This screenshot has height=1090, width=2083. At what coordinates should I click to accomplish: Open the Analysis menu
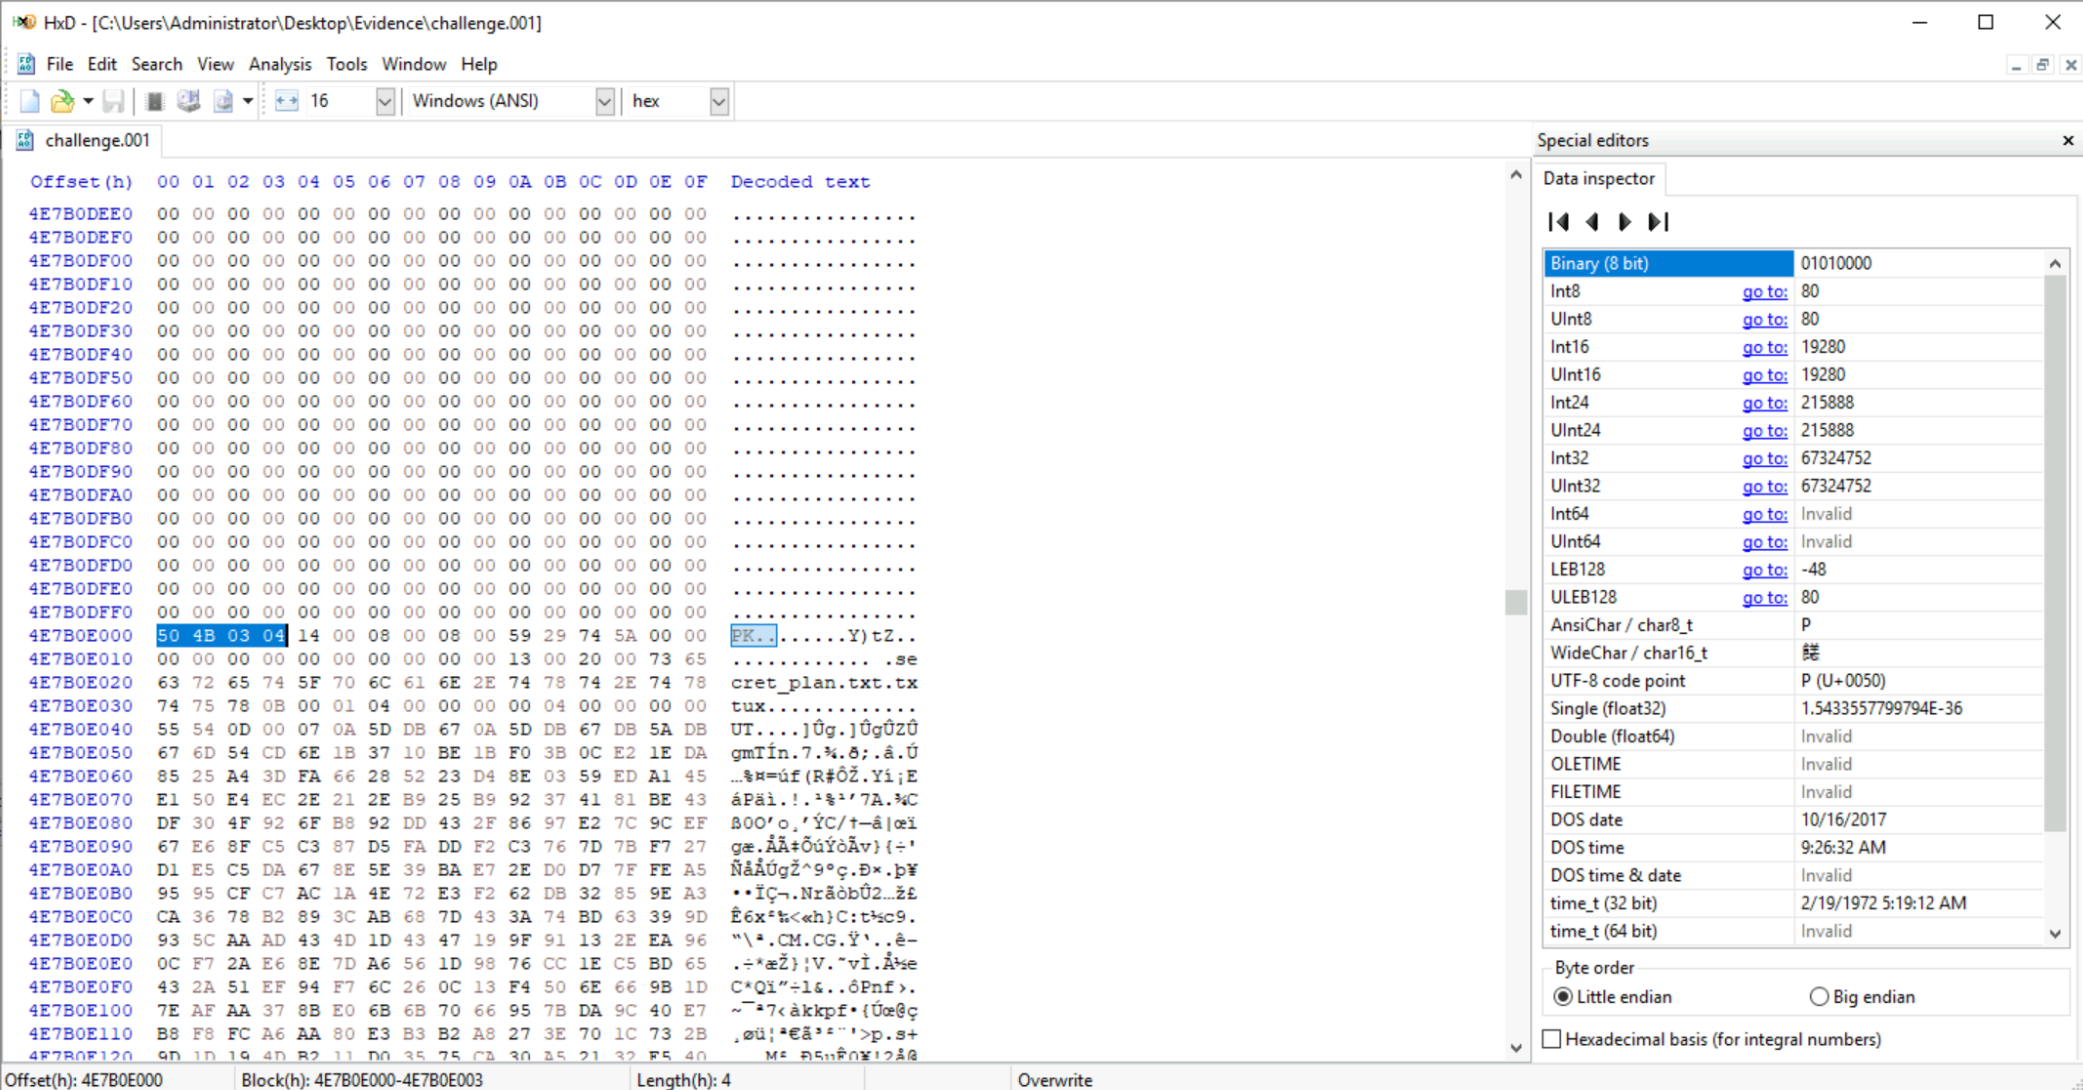click(x=279, y=64)
